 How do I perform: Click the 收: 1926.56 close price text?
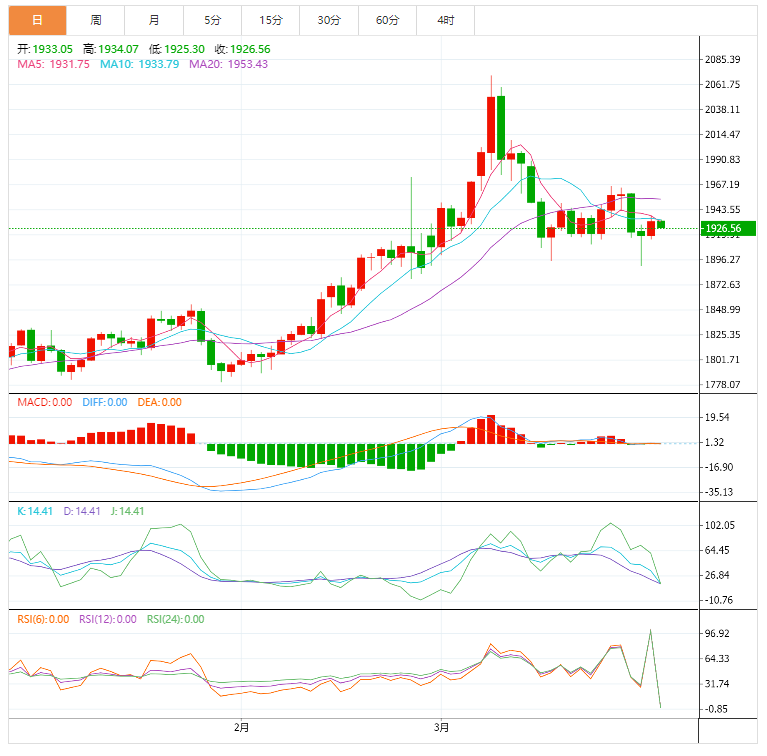(x=242, y=49)
